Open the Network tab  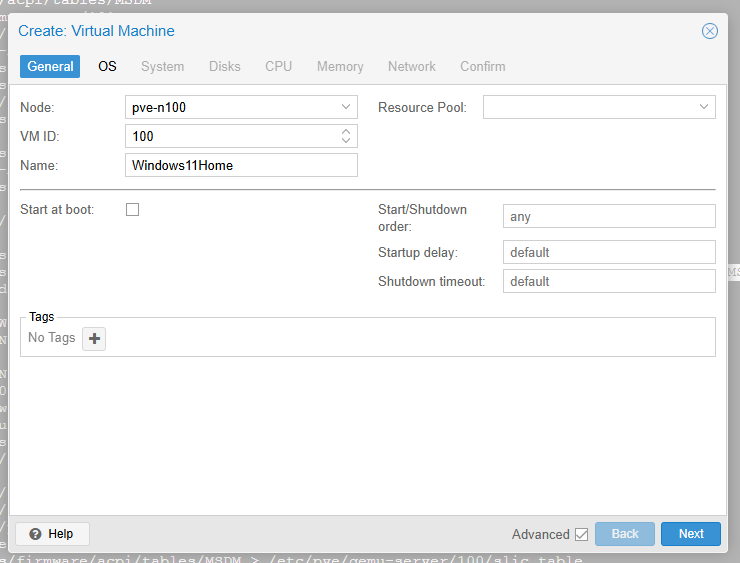click(x=411, y=66)
